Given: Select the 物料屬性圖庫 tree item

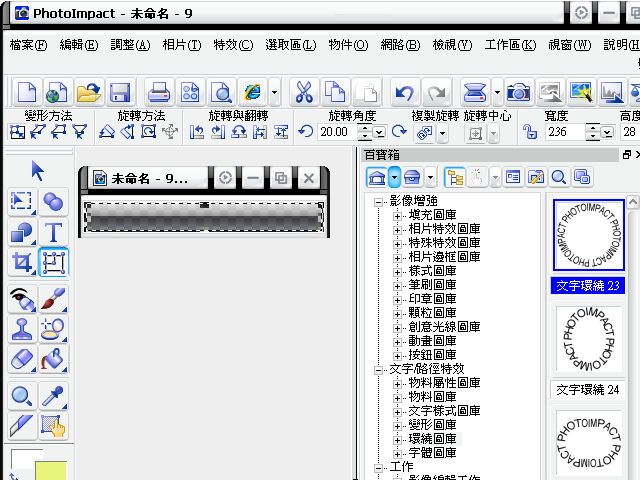Looking at the screenshot, I should point(444,383).
